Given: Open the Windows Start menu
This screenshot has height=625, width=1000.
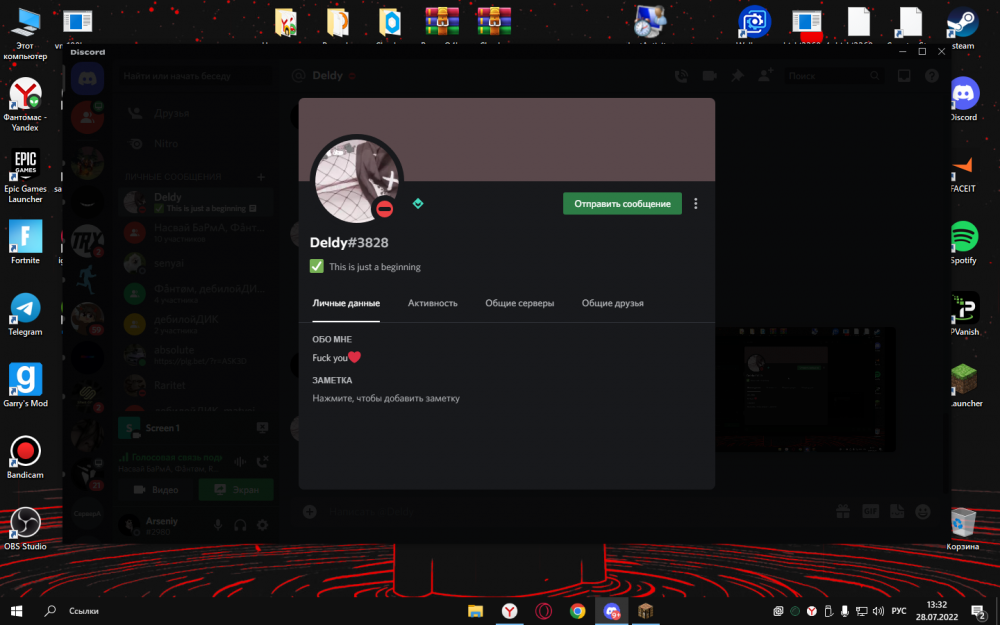Looking at the screenshot, I should pyautogui.click(x=17, y=611).
